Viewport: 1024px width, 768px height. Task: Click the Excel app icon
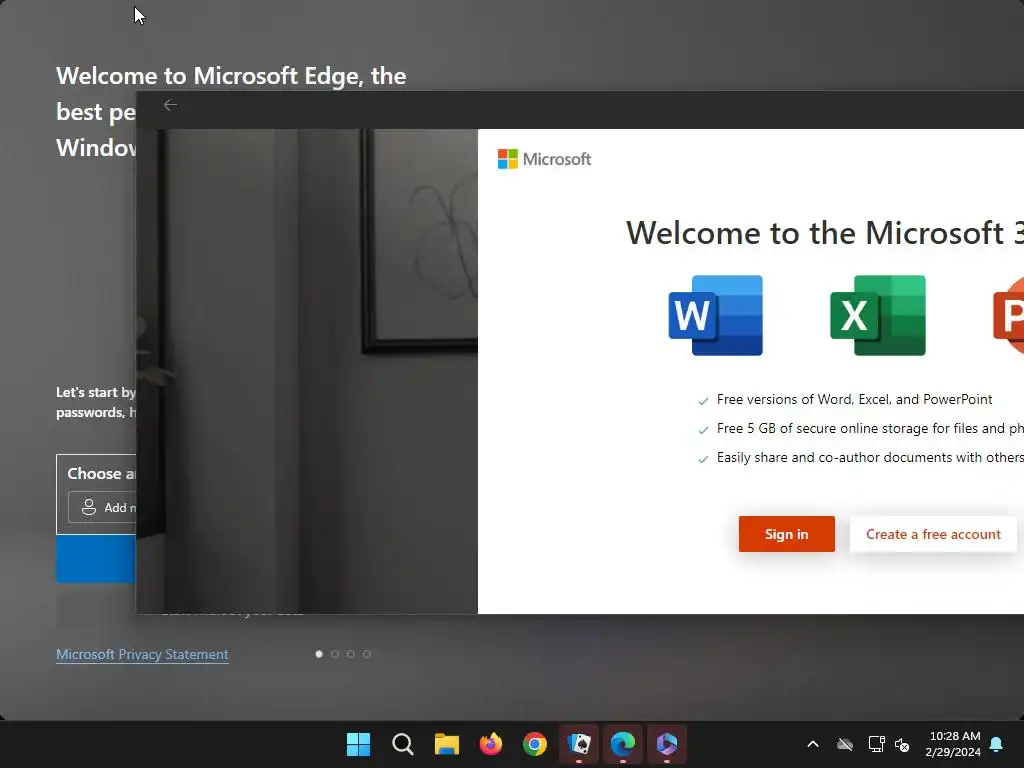pos(878,315)
